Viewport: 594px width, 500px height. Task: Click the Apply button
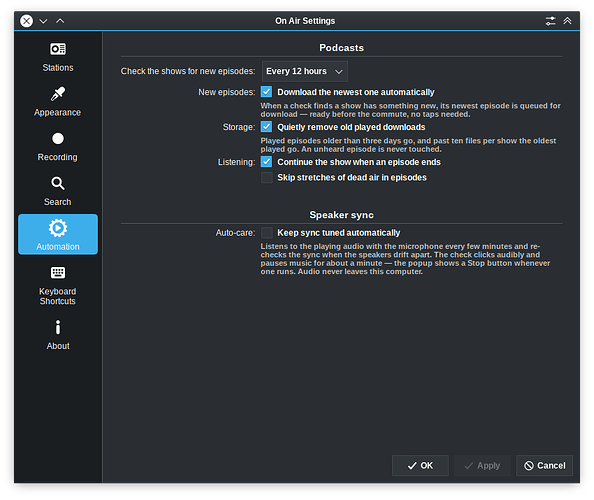pyautogui.click(x=482, y=466)
